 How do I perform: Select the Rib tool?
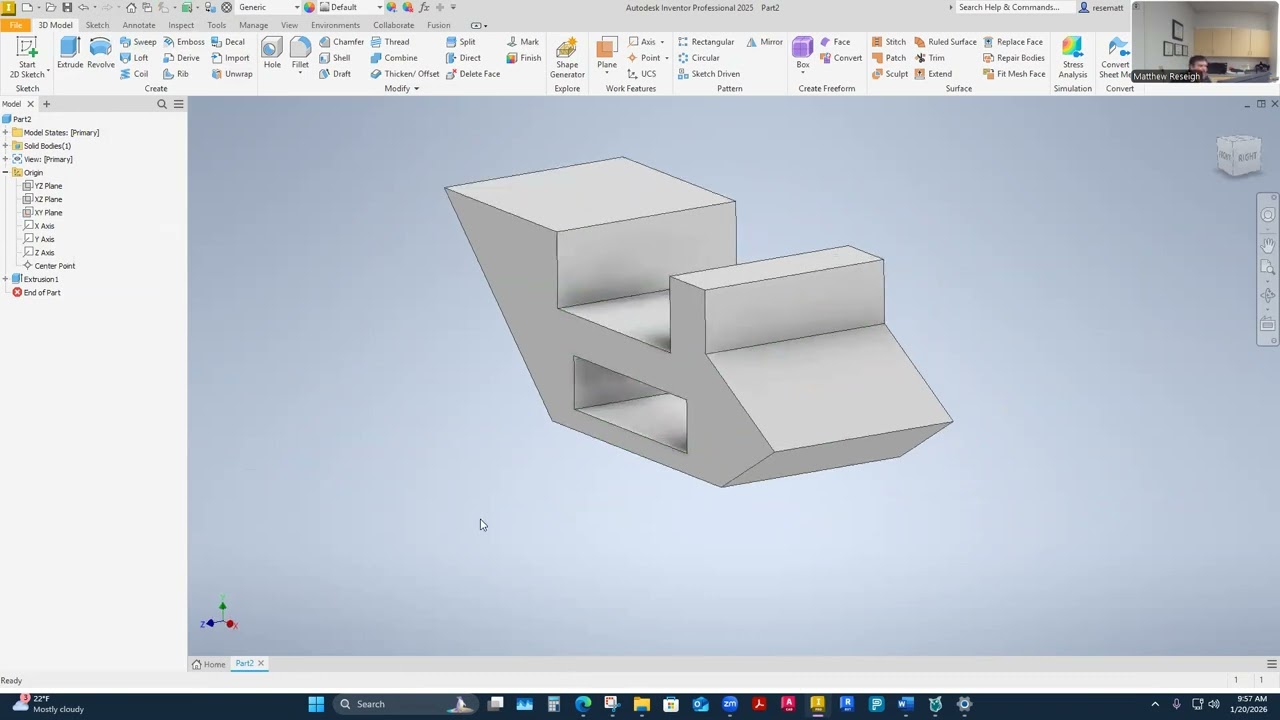tap(176, 74)
